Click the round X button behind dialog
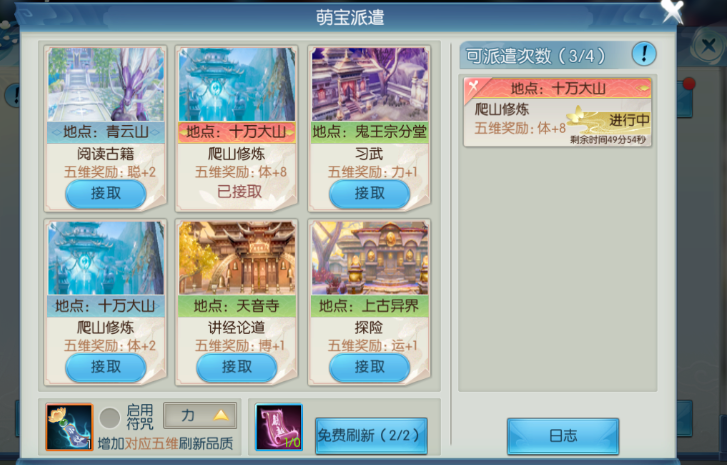The height and width of the screenshot is (465, 727). pos(708,46)
